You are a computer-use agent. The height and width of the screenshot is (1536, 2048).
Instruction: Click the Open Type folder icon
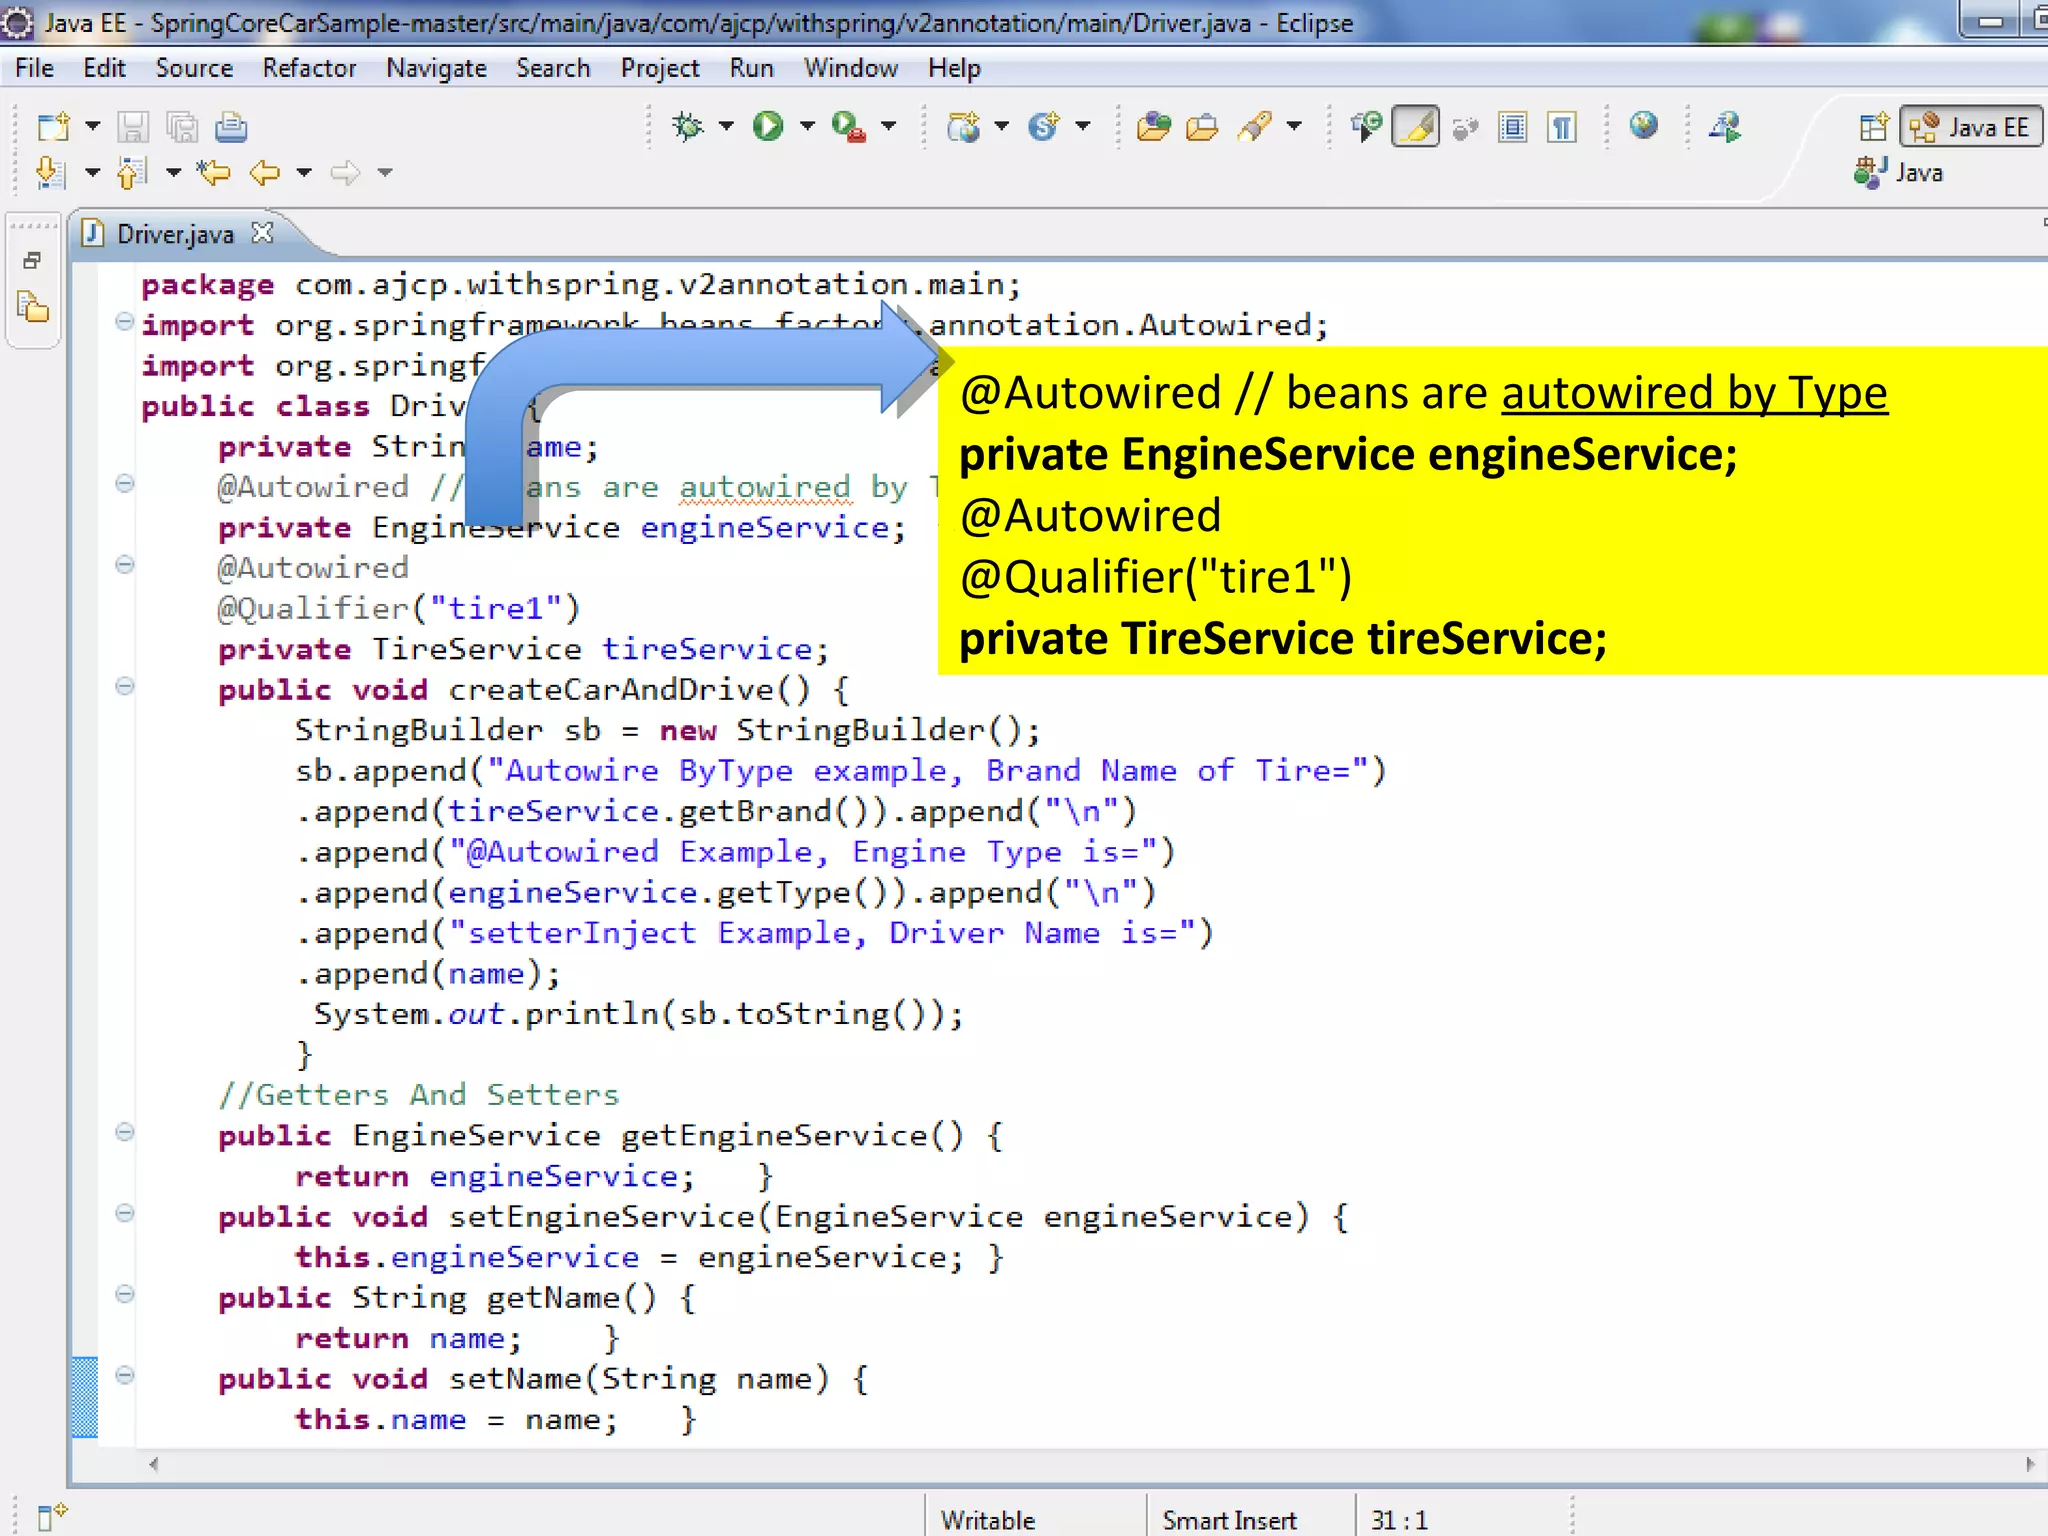pyautogui.click(x=1153, y=127)
